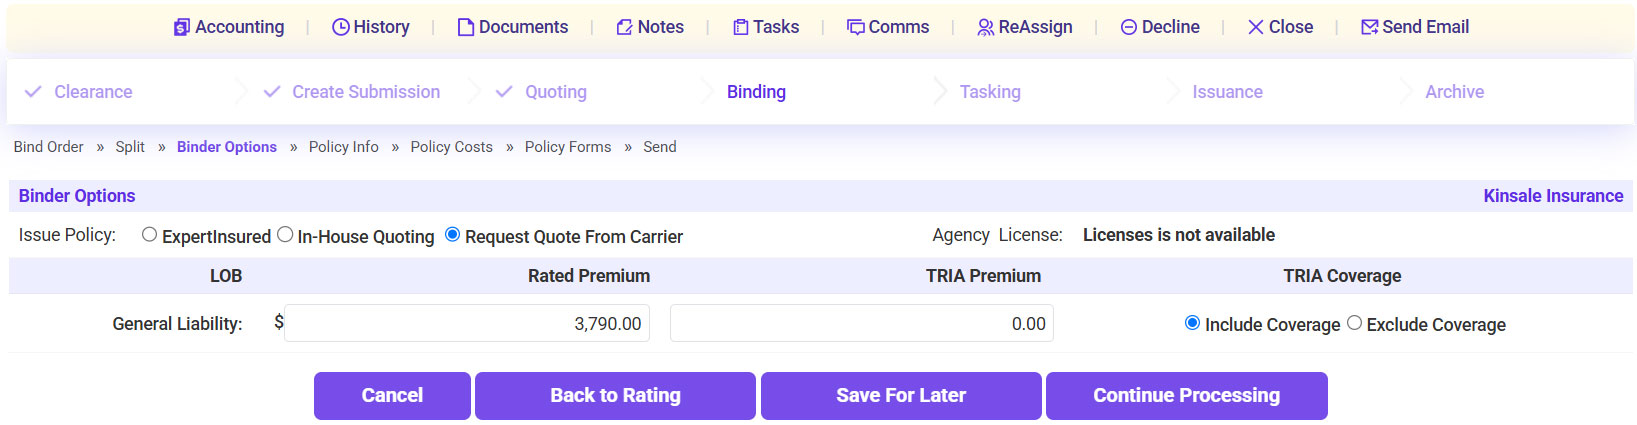
Task: Open the Tasks clipboard icon
Action: click(x=741, y=27)
